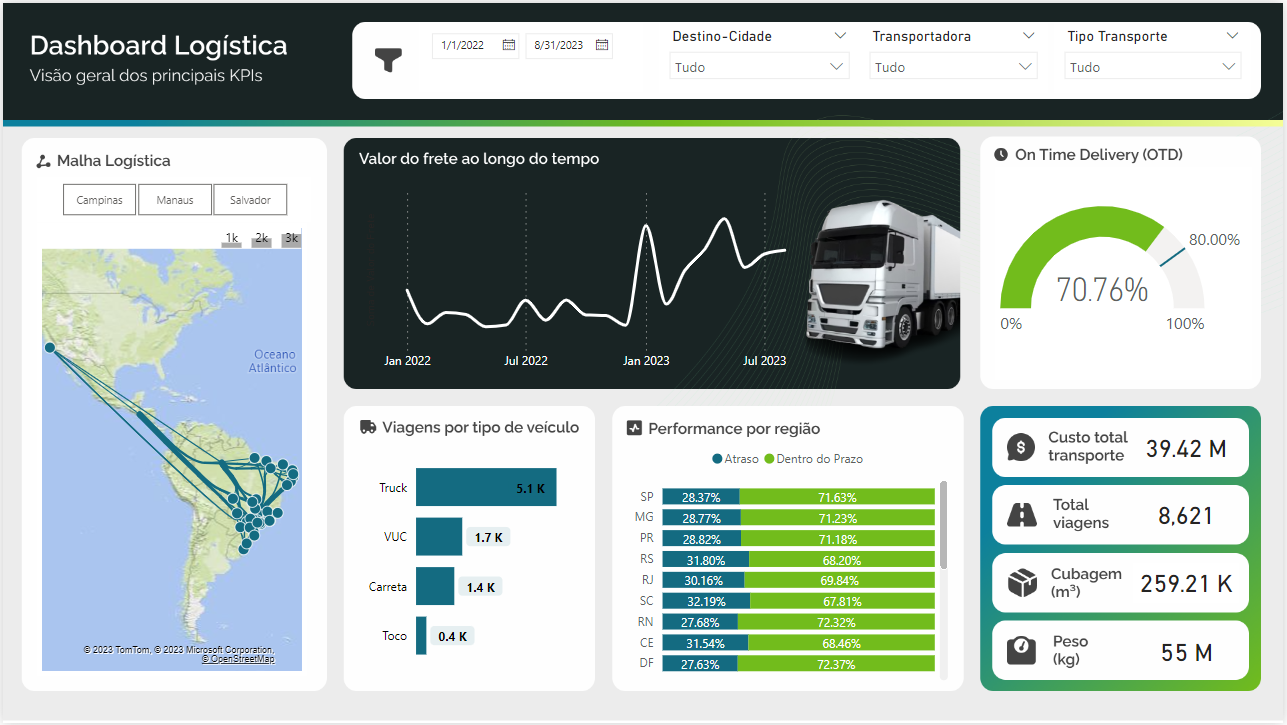Open the calendar icon next to 1/1/2022
The image size is (1287, 725).
pyautogui.click(x=509, y=45)
